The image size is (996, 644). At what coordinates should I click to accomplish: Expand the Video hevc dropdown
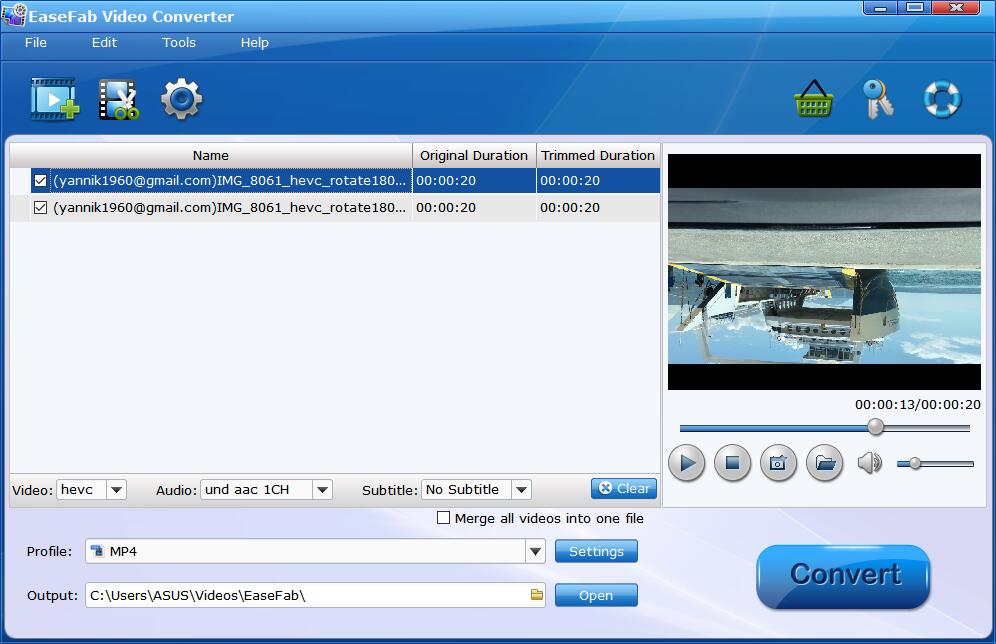pos(116,490)
